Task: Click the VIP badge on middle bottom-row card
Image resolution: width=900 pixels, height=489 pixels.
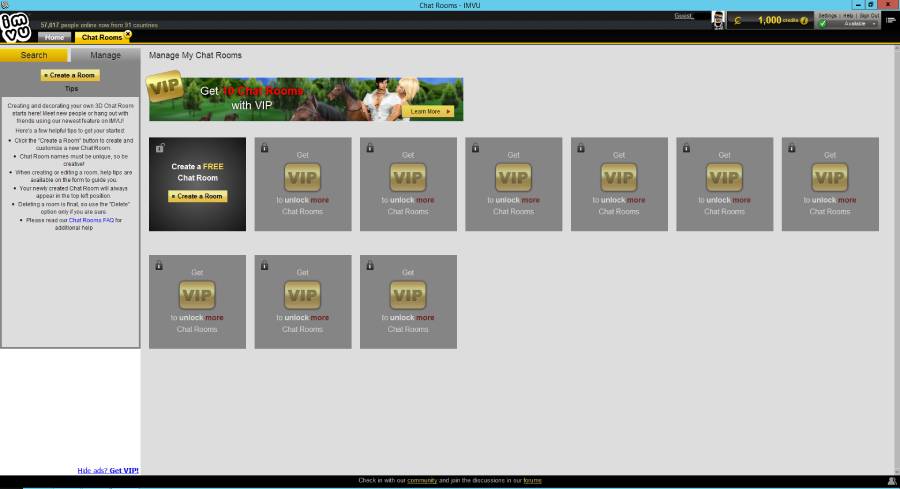Action: (302, 295)
